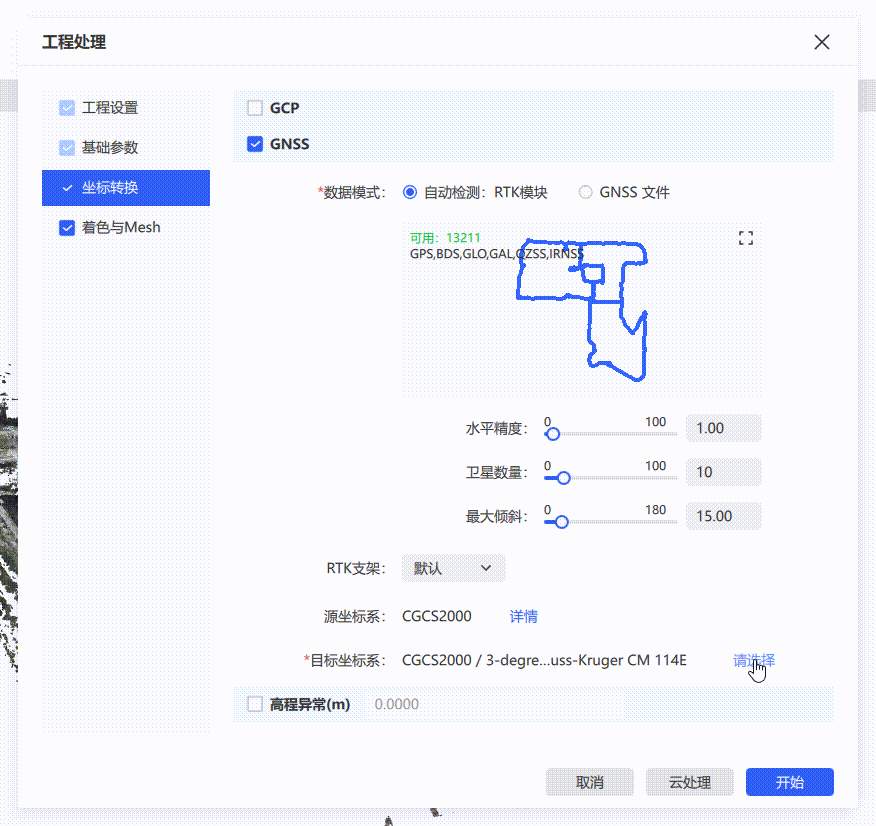This screenshot has width=876, height=826.
Task: Click the 取消 button
Action: 589,782
